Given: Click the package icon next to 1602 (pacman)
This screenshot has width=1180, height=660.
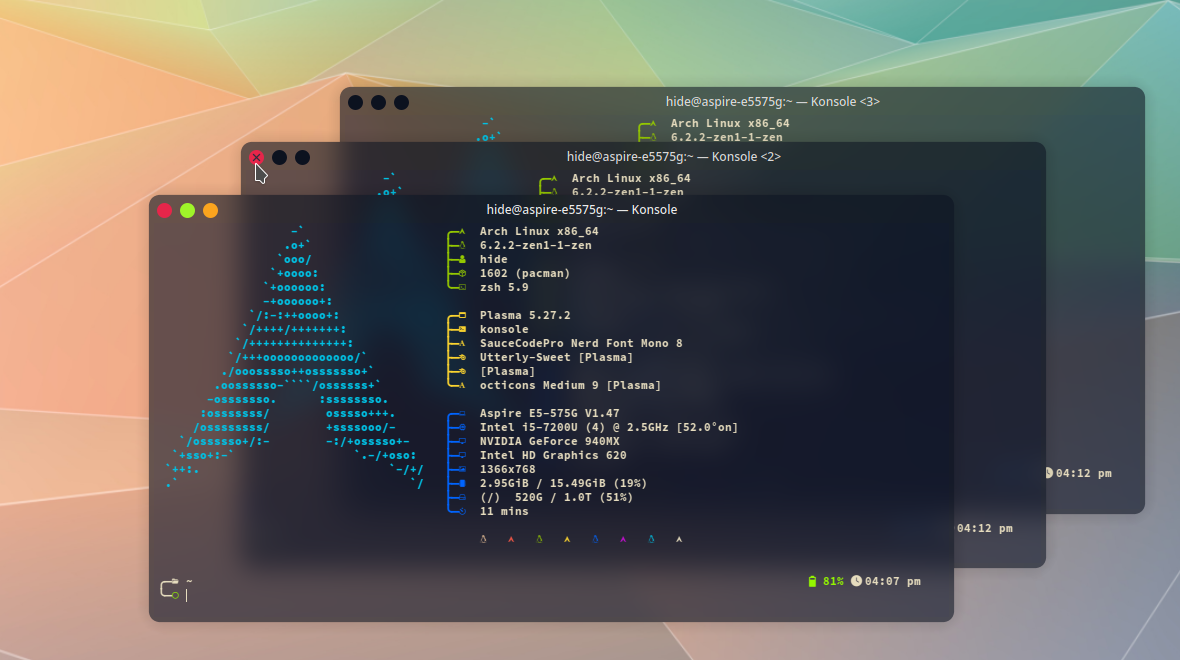Looking at the screenshot, I should pyautogui.click(x=462, y=273).
